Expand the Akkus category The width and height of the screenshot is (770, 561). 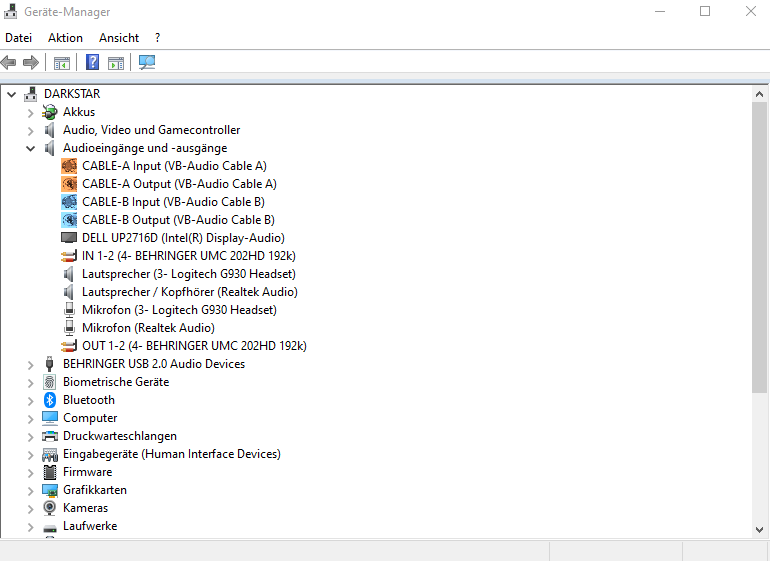coord(30,113)
